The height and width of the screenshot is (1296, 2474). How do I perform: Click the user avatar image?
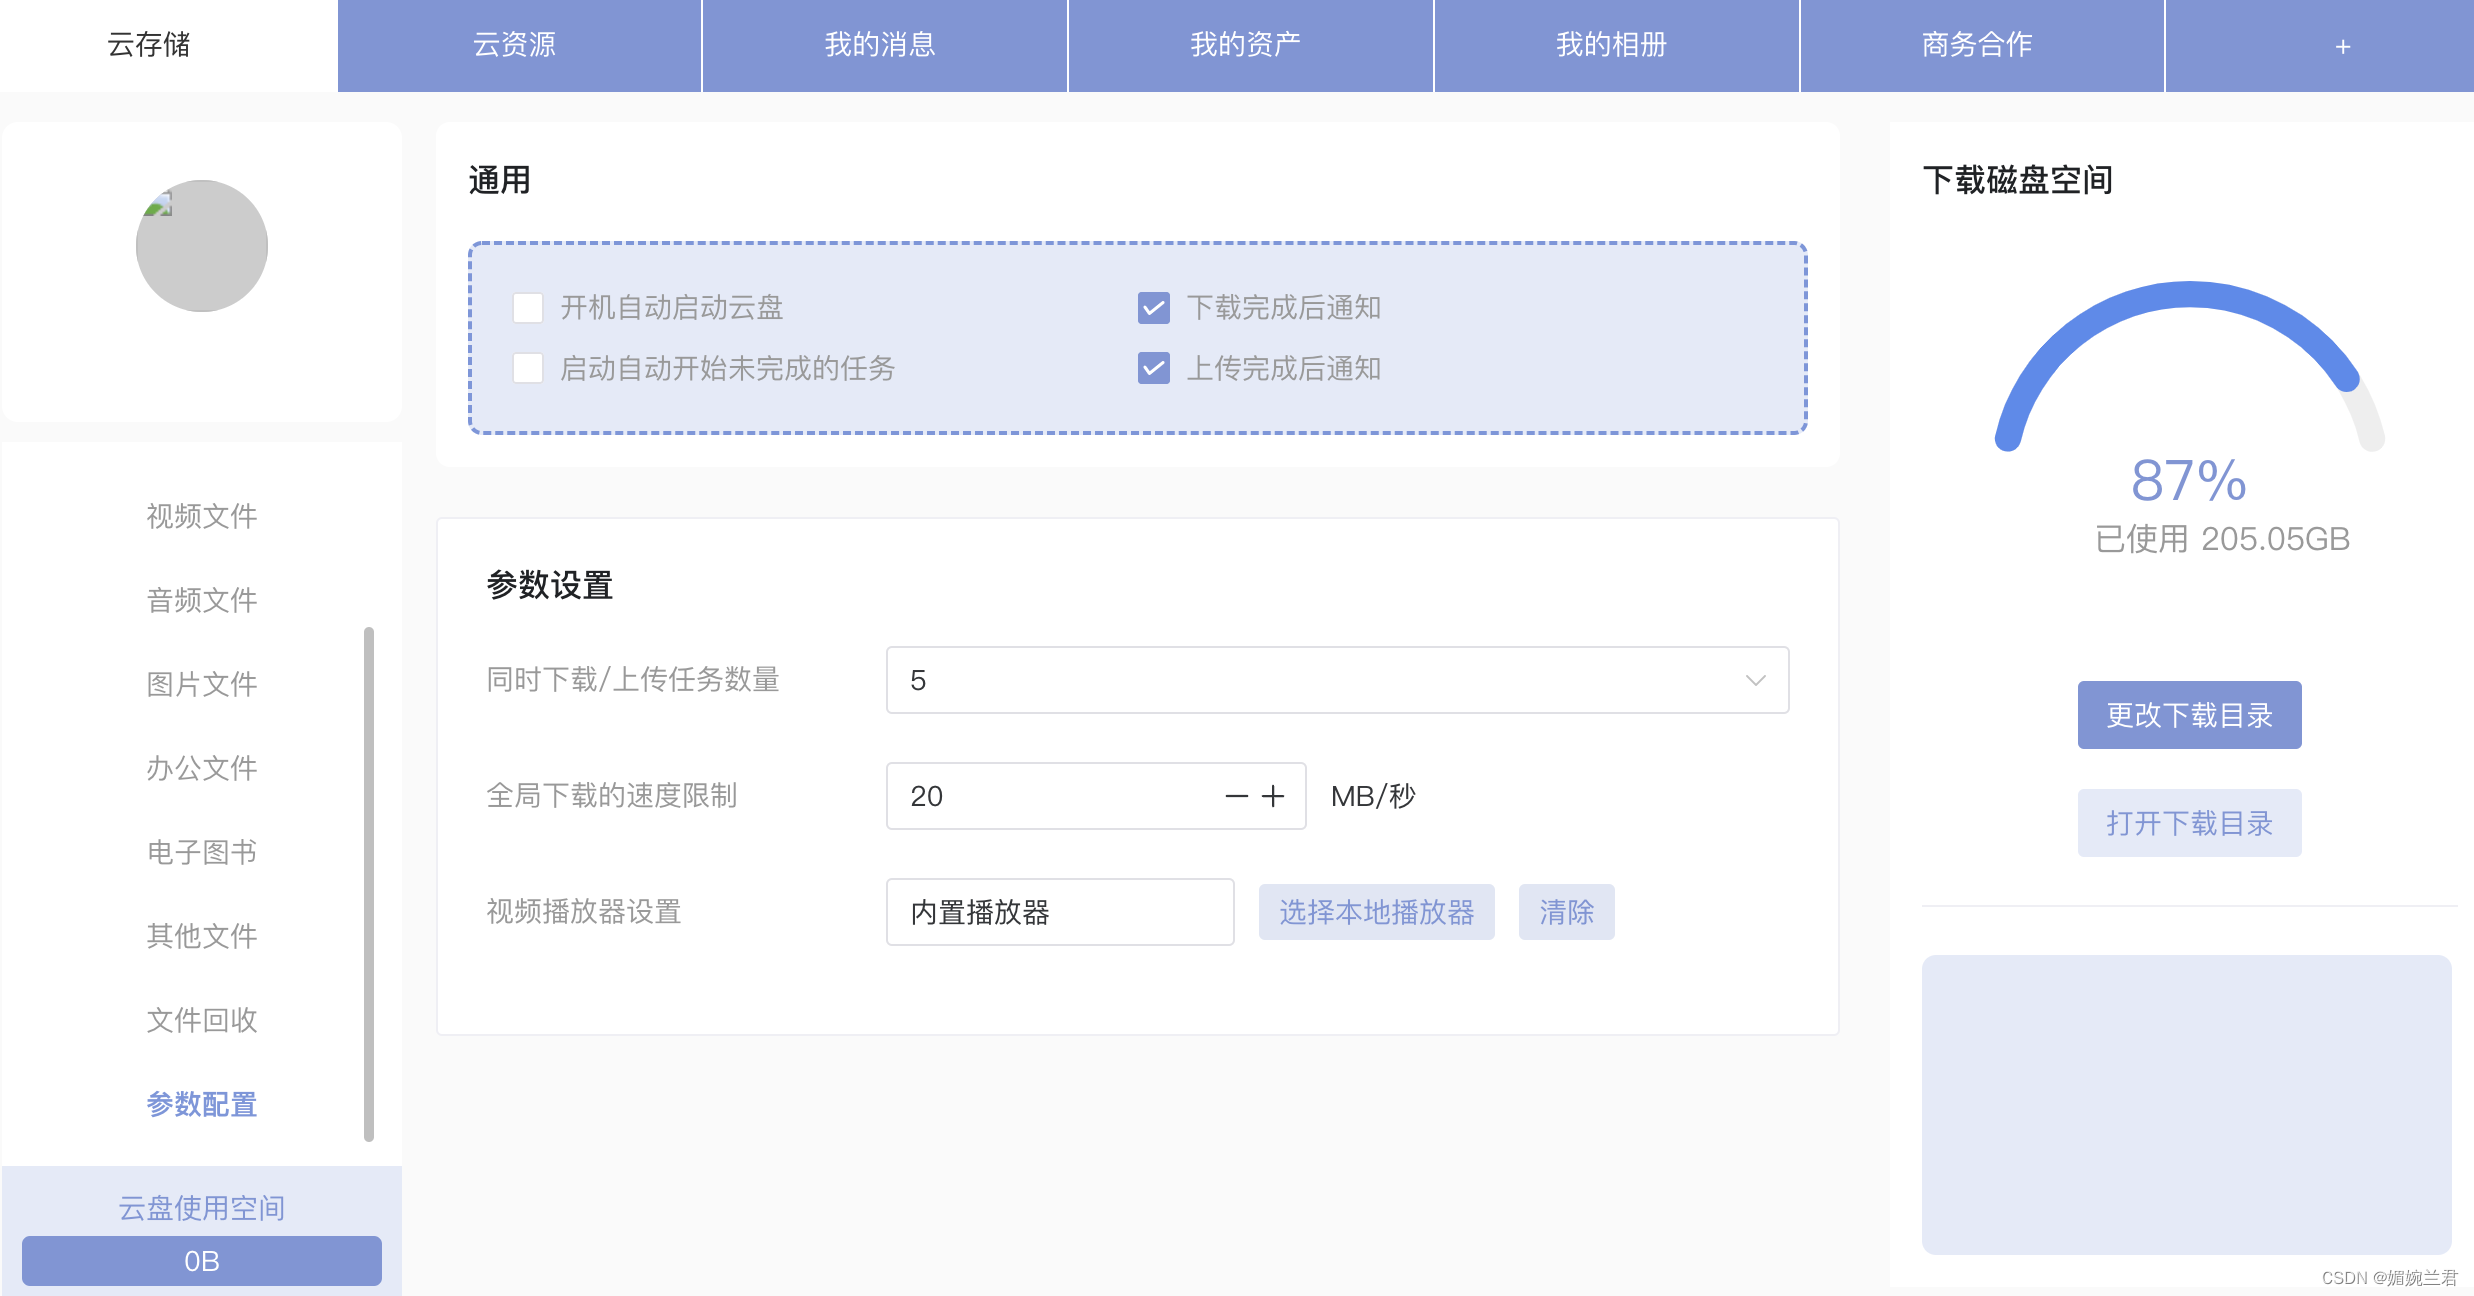point(202,246)
